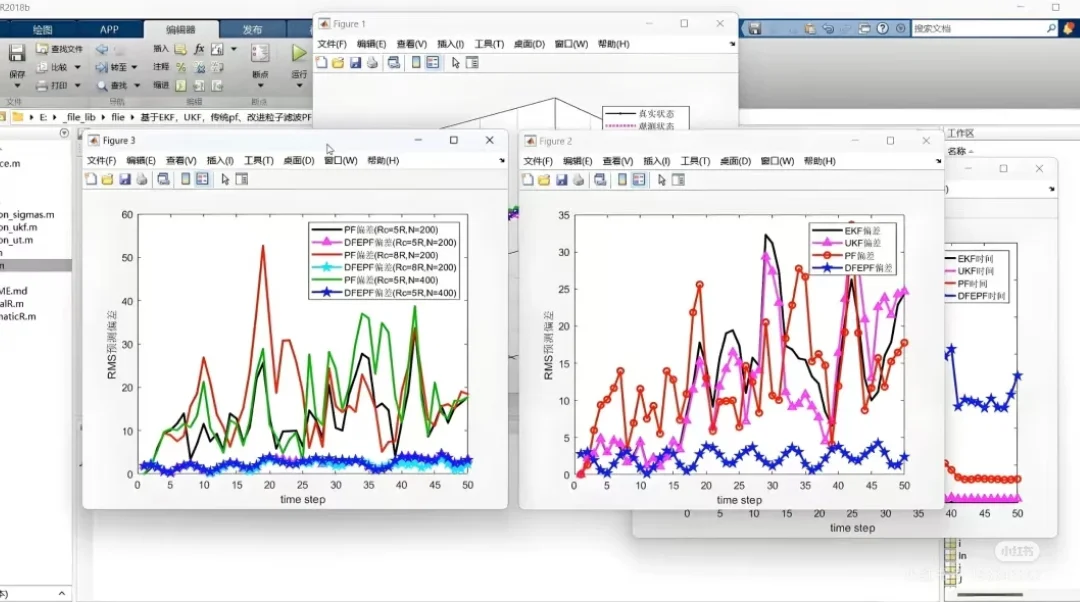Click the smart indent icon in editor ribbon
Viewport: 1080px width, 602px height.
180,85
